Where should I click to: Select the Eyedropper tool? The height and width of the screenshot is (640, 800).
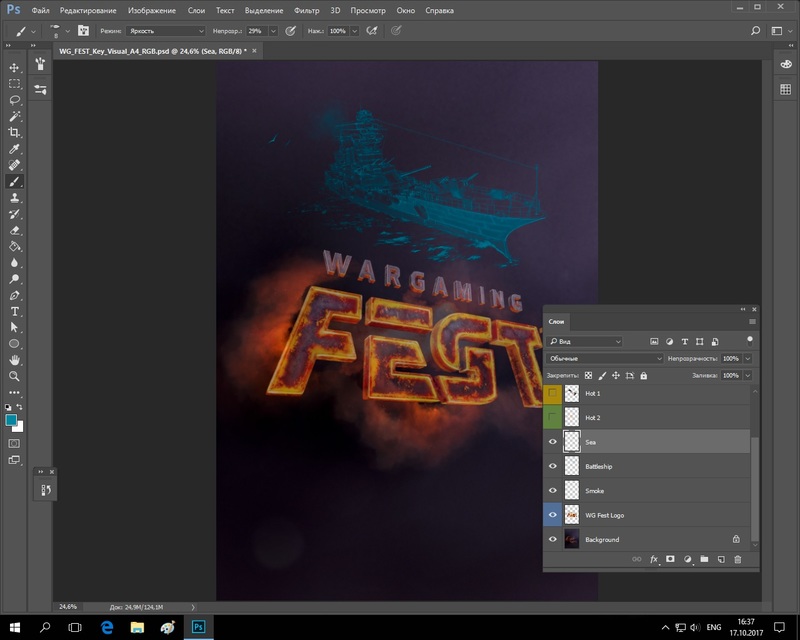(x=14, y=149)
